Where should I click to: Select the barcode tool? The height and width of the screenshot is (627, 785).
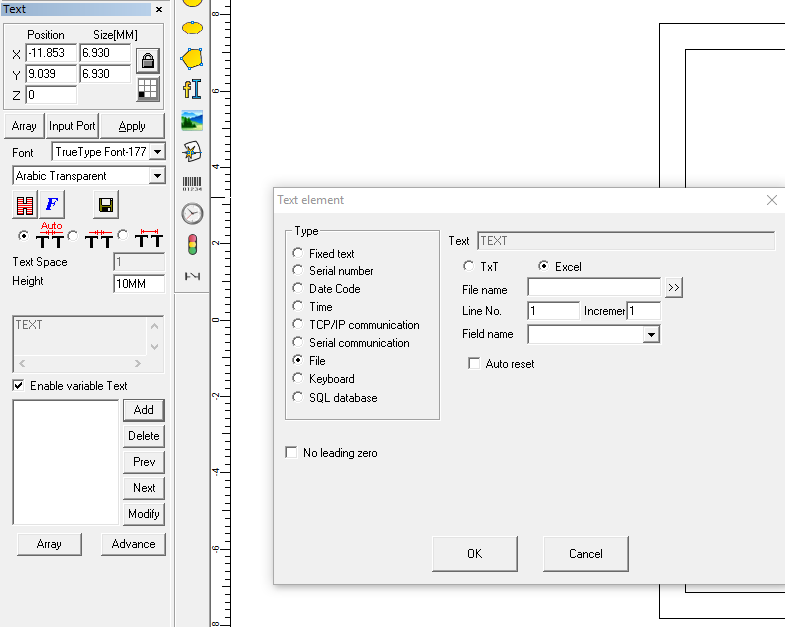tap(192, 182)
